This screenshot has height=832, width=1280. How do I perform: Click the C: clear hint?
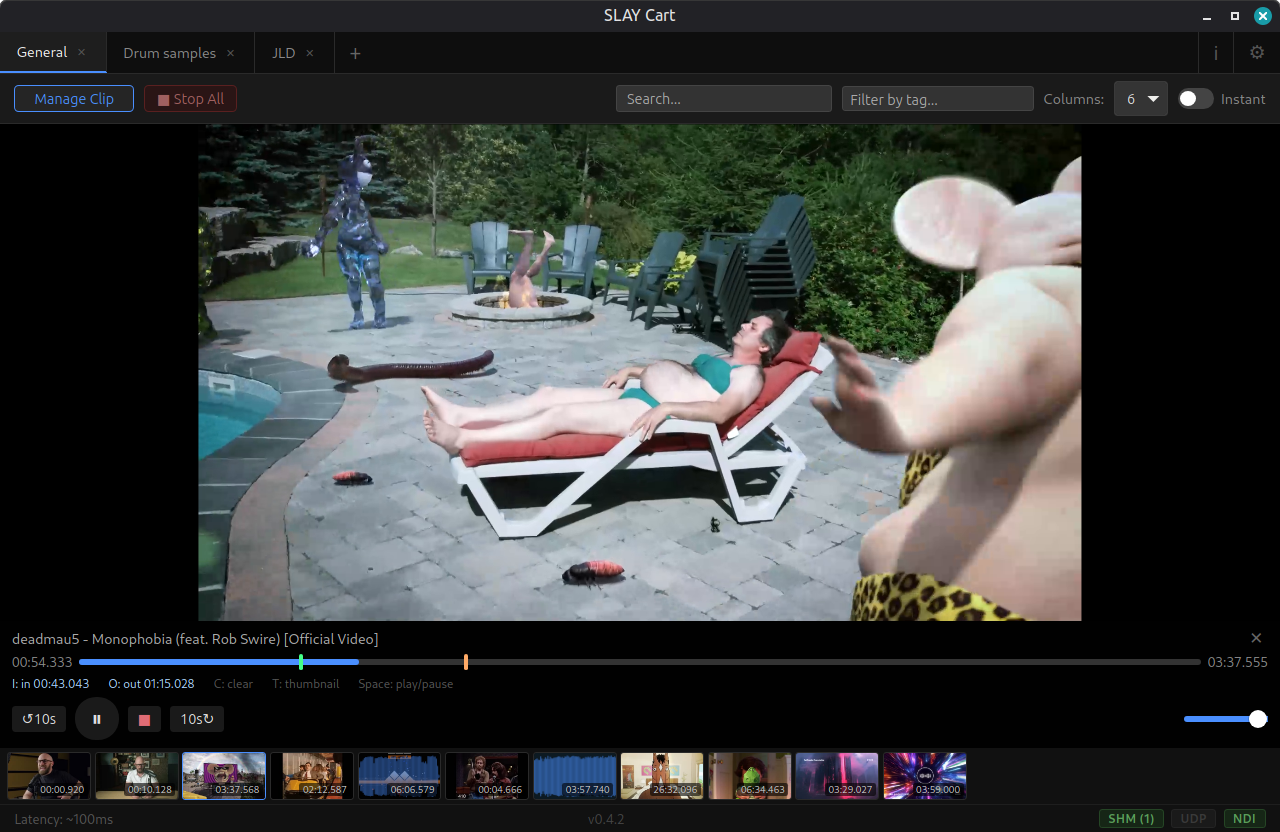[x=233, y=684]
